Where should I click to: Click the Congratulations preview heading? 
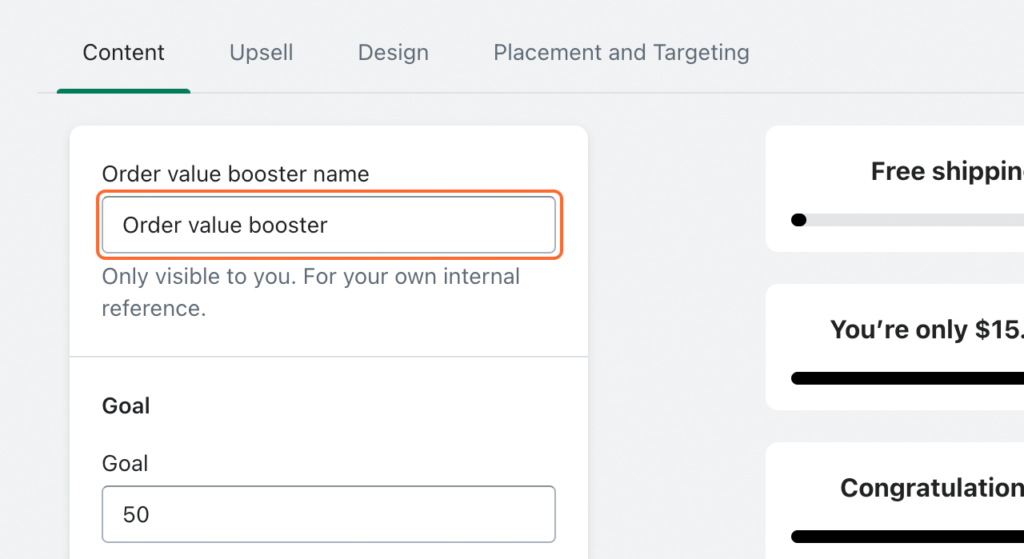coord(931,488)
